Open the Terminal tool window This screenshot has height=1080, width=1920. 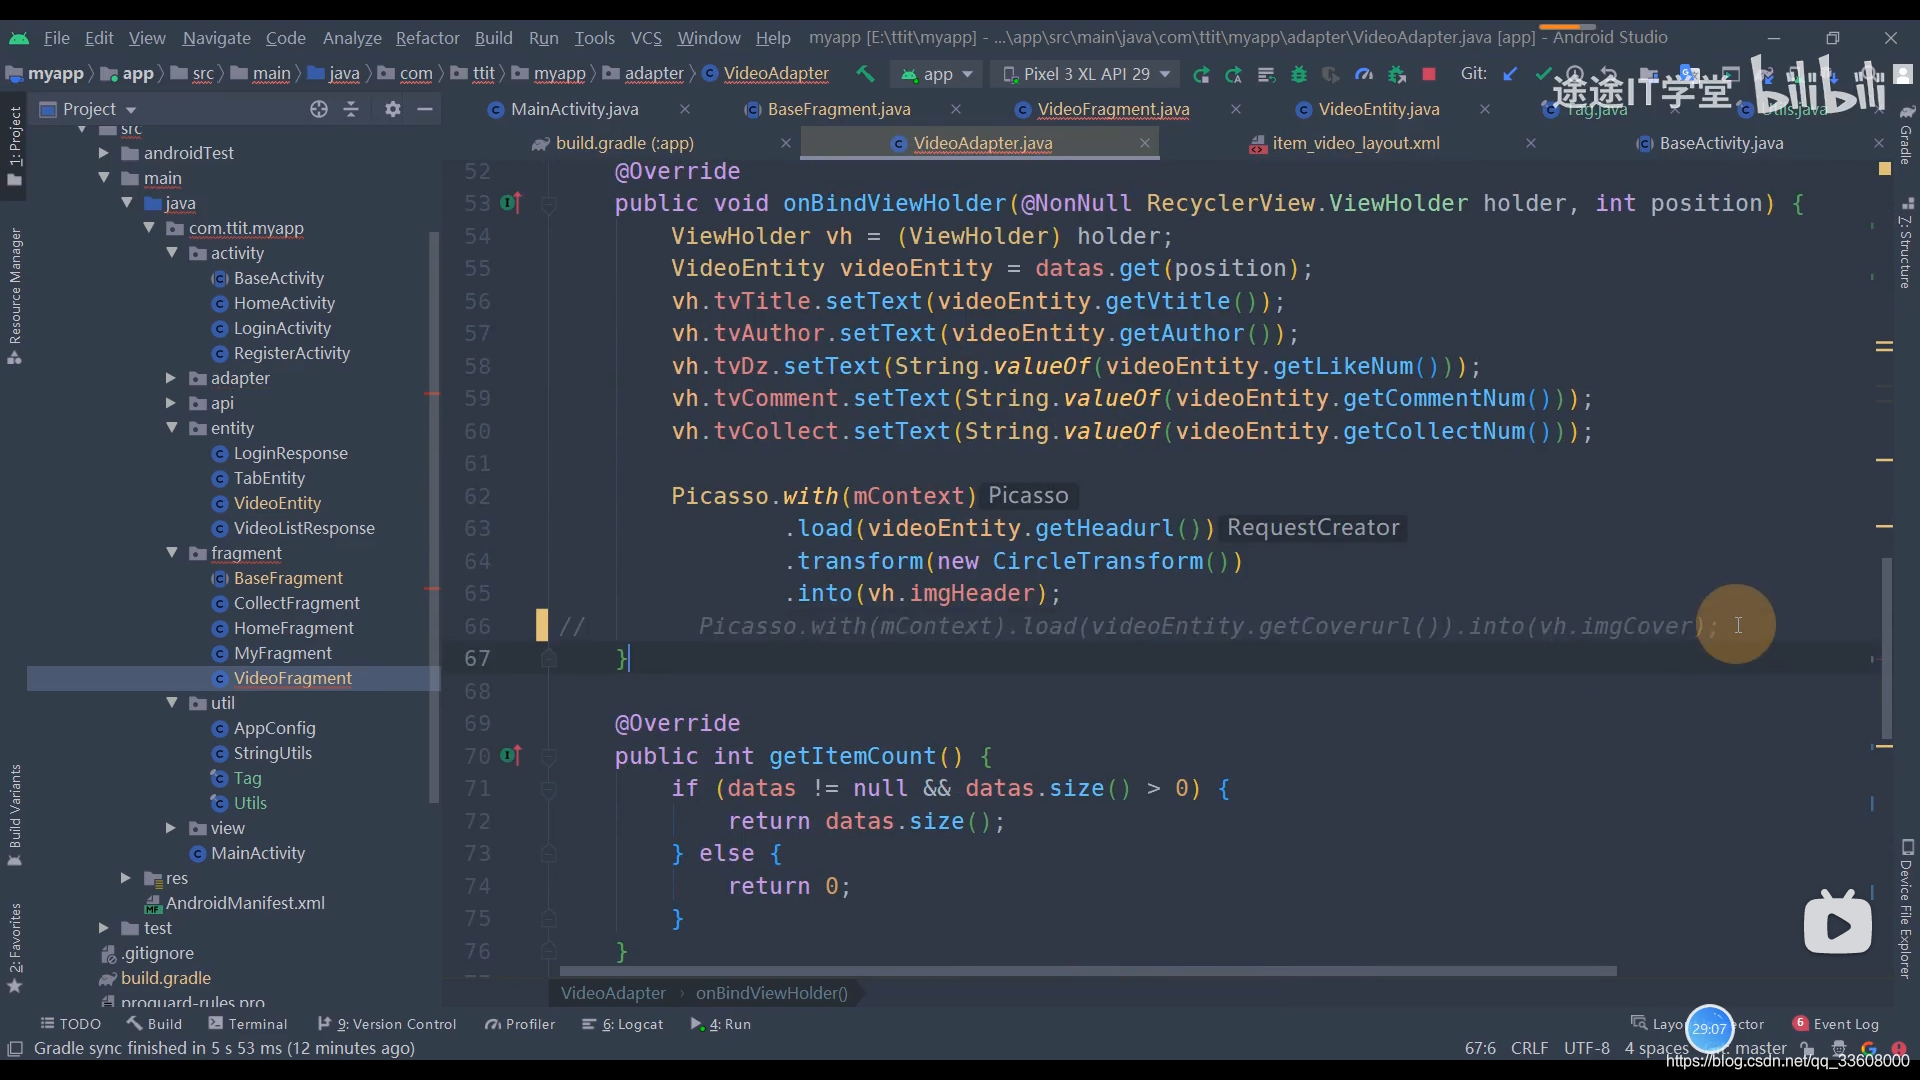(x=248, y=1024)
